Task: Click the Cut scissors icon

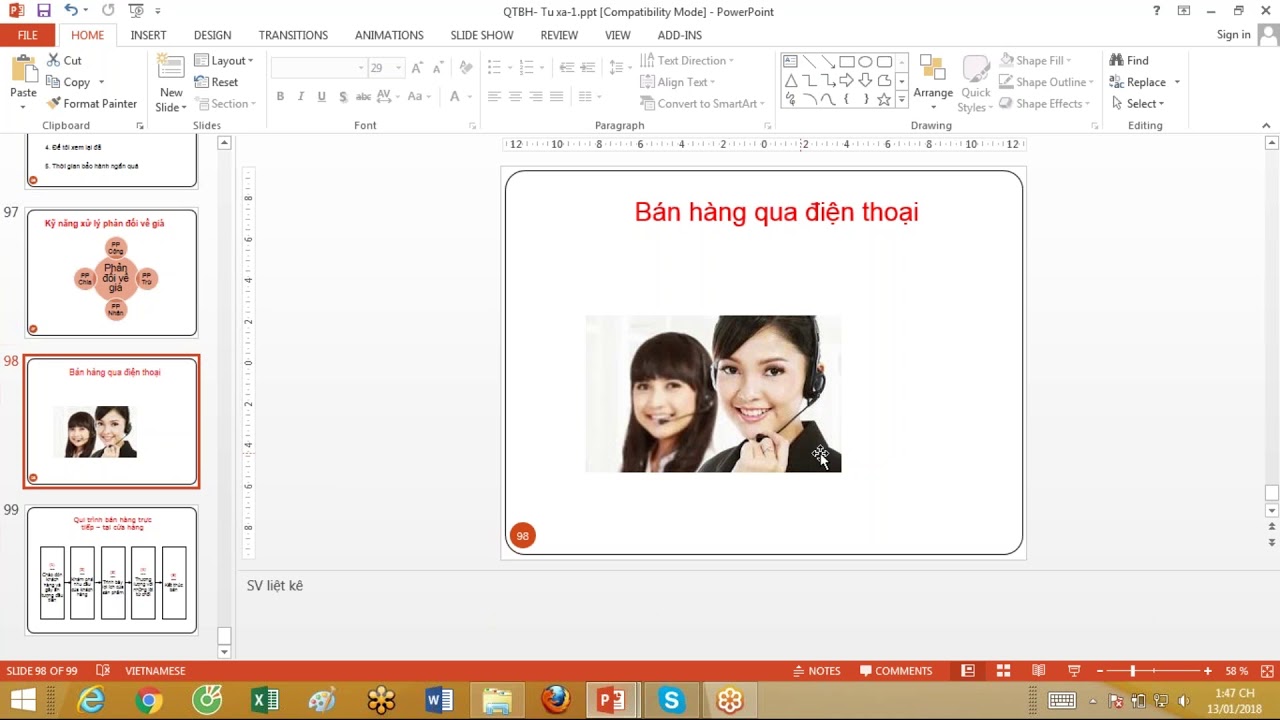Action: 54,60
